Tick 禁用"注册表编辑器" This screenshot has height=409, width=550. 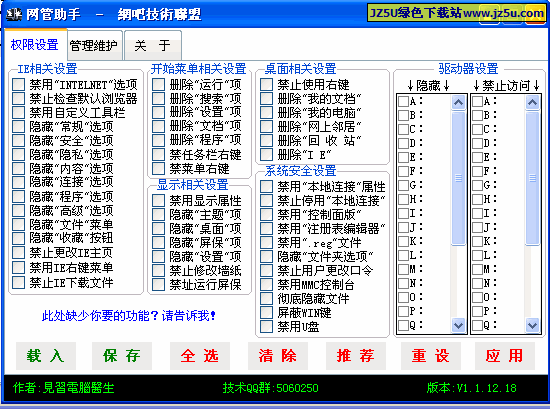pyautogui.click(x=267, y=228)
